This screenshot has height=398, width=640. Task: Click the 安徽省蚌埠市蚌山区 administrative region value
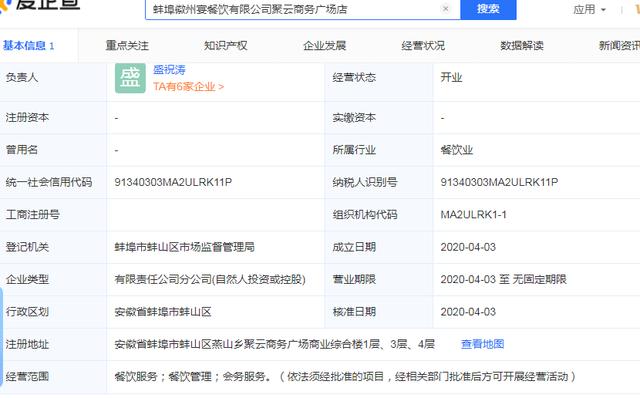[x=163, y=312]
